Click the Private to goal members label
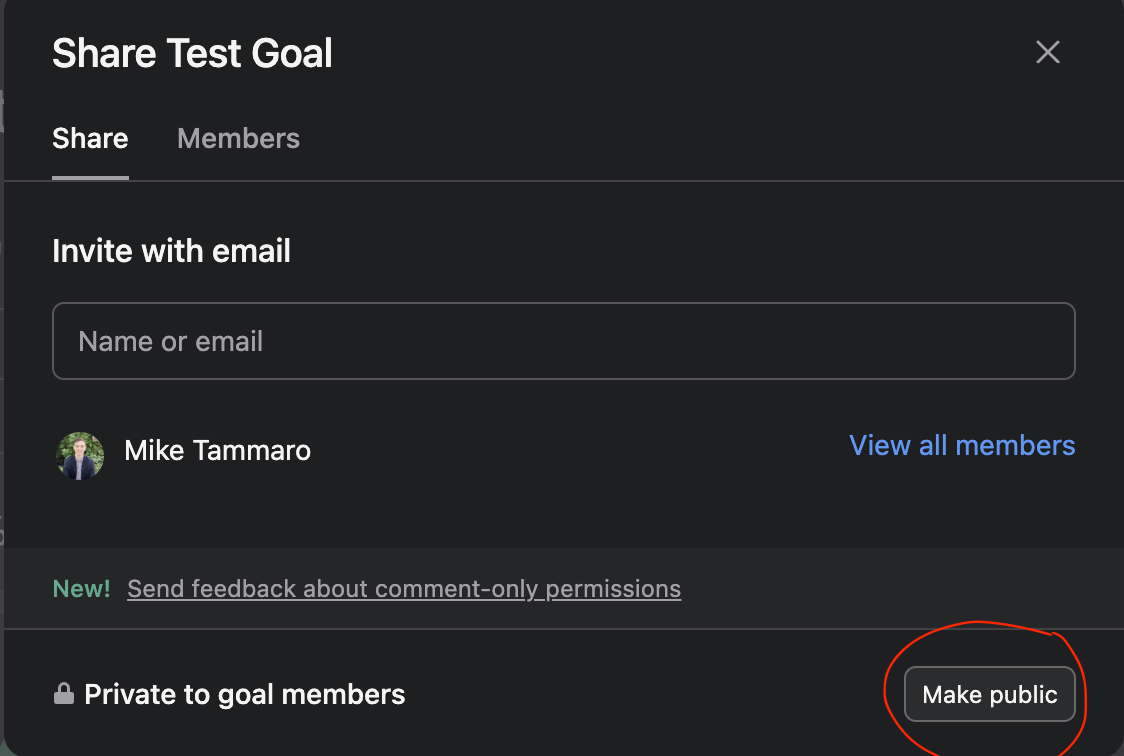Image resolution: width=1124 pixels, height=756 pixels. click(x=245, y=694)
